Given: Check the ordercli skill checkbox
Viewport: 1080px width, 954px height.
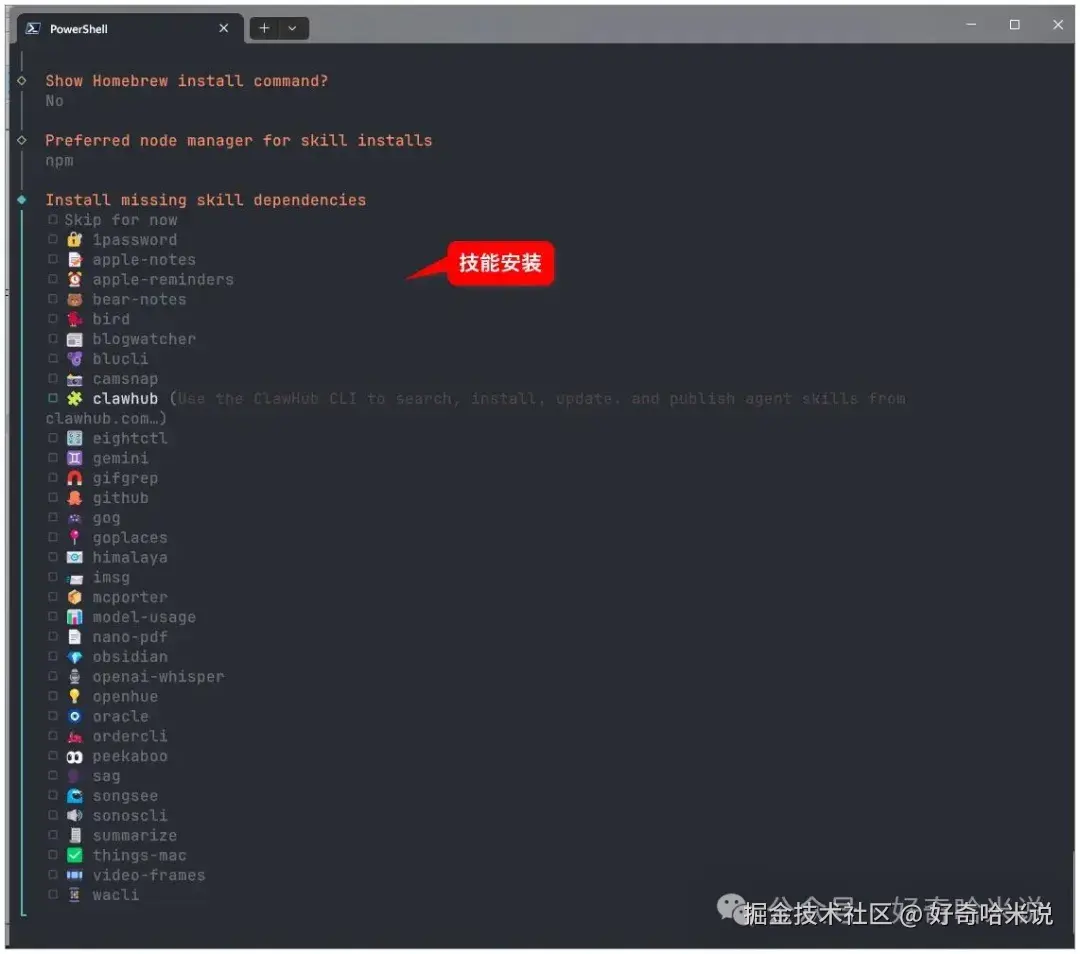Looking at the screenshot, I should click(x=53, y=736).
